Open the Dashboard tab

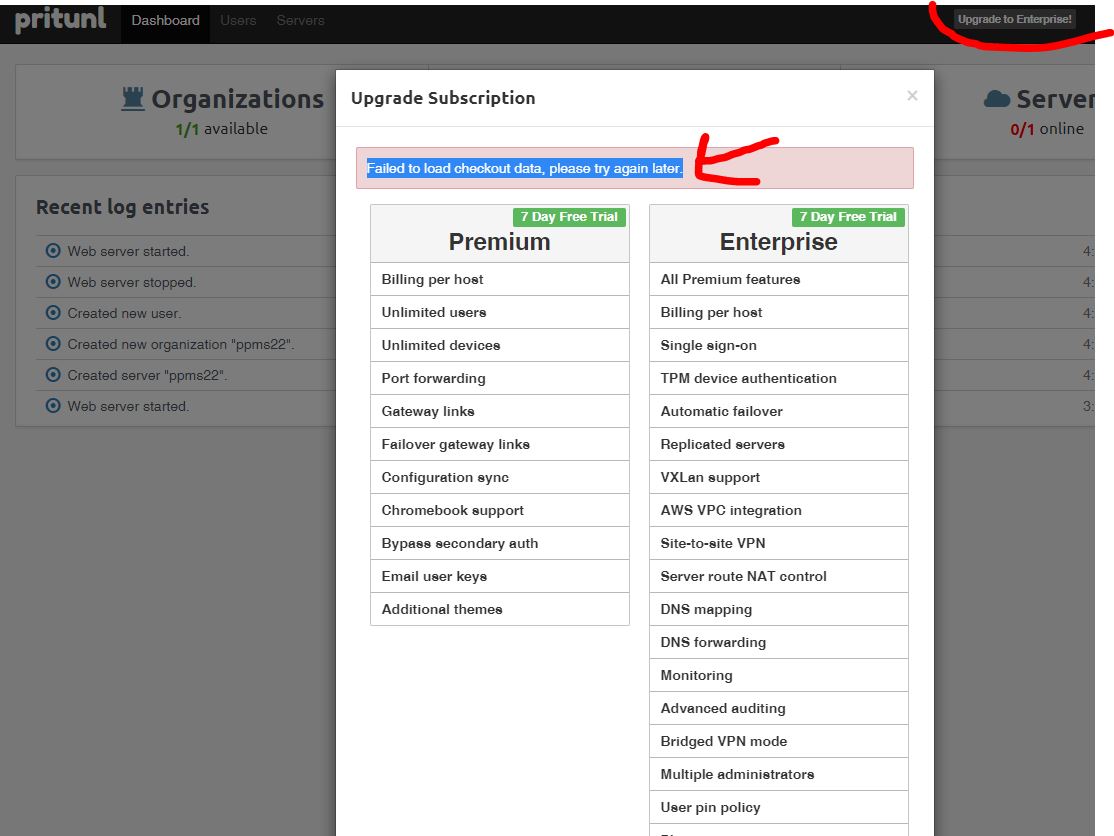click(x=166, y=21)
